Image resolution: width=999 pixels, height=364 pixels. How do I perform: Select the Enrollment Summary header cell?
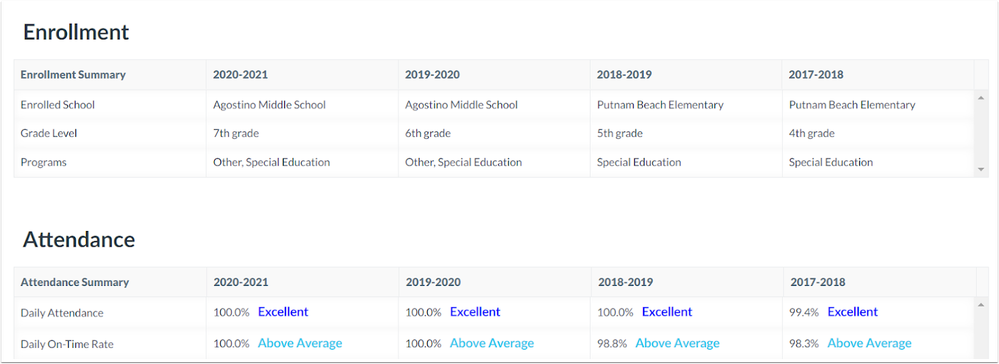110,75
